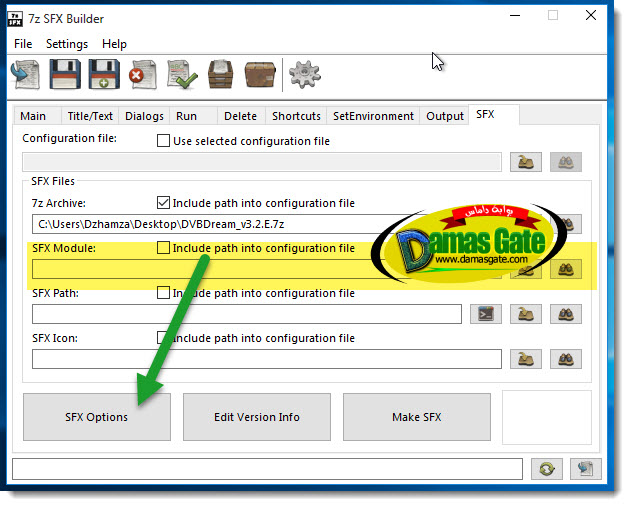Minimize the 7z SFX Builder window
Viewport: 629px width, 506px height.
[515, 16]
